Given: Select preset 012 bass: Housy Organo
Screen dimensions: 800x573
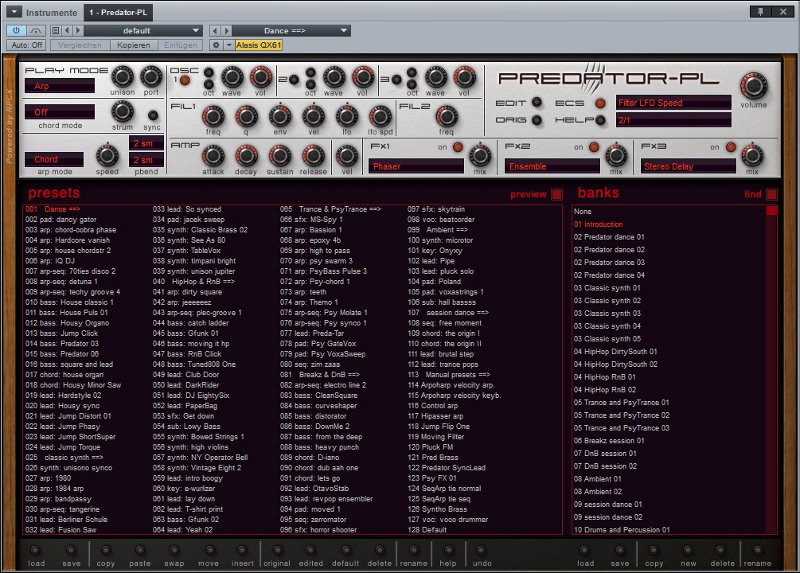Looking at the screenshot, I should (x=67, y=323).
